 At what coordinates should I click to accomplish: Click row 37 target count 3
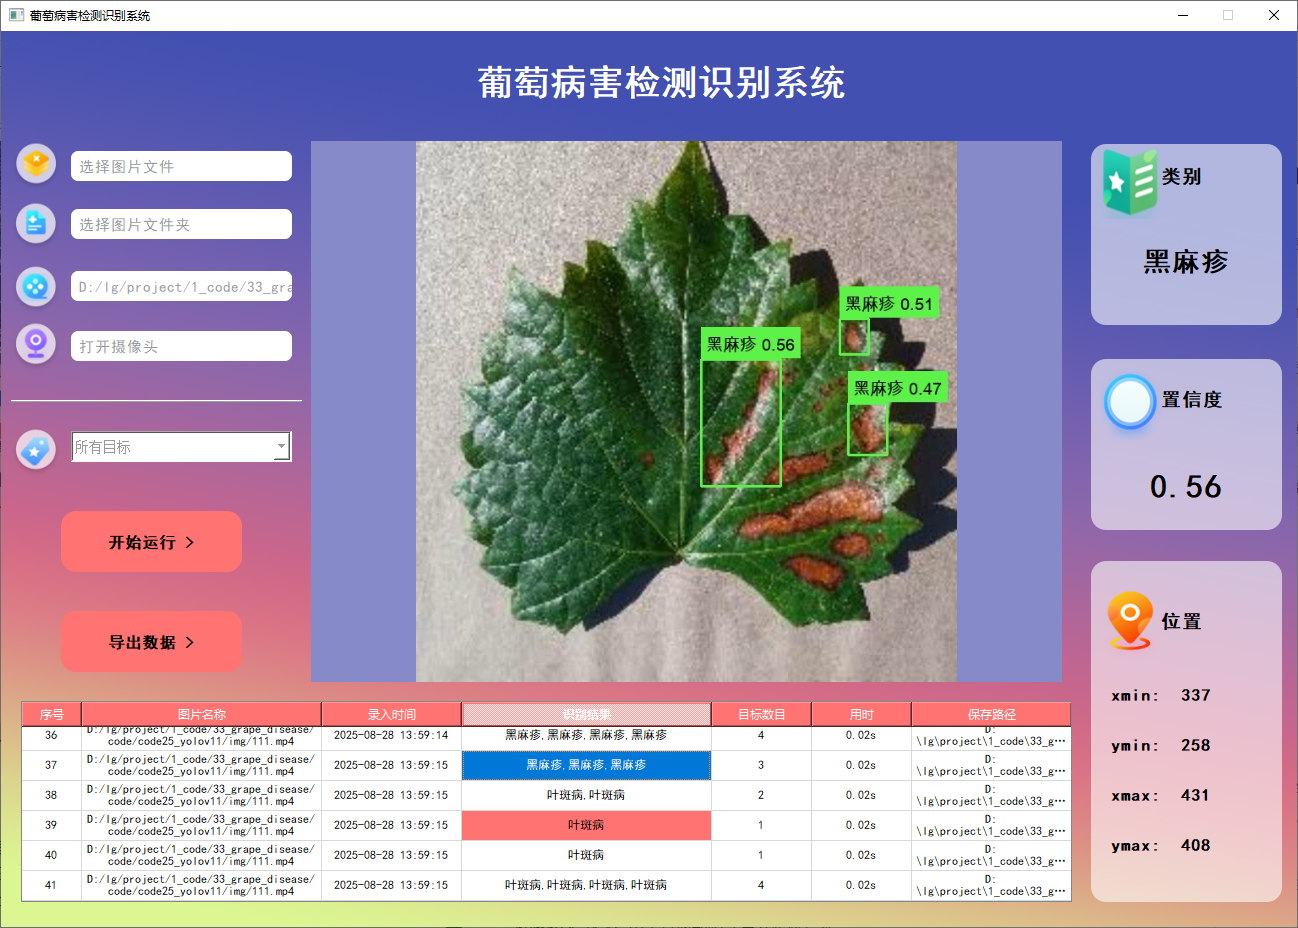(761, 765)
